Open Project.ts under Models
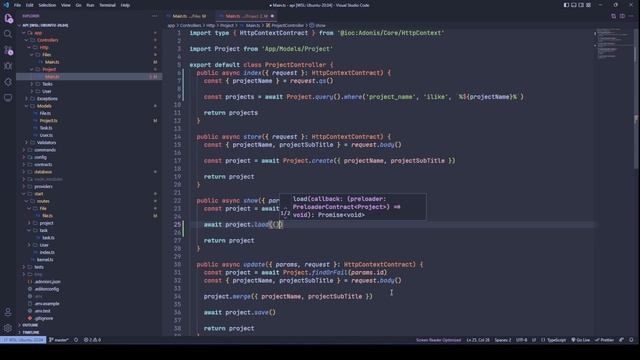 (49, 121)
